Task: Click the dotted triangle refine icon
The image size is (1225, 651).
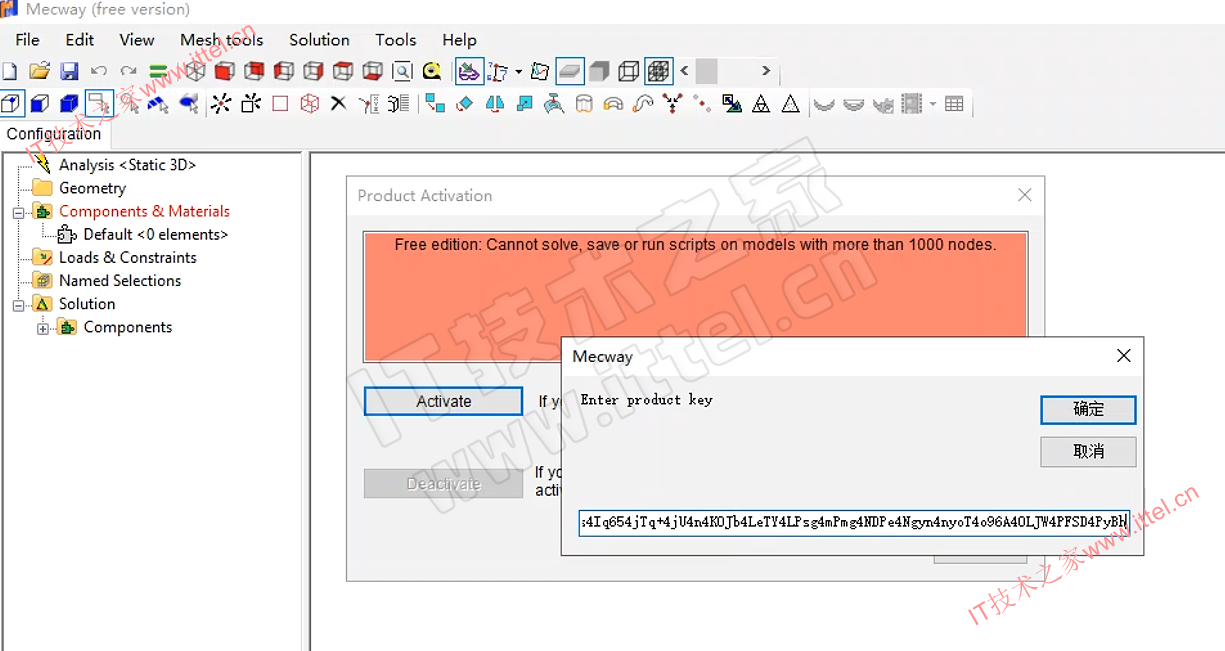Action: tap(791, 103)
